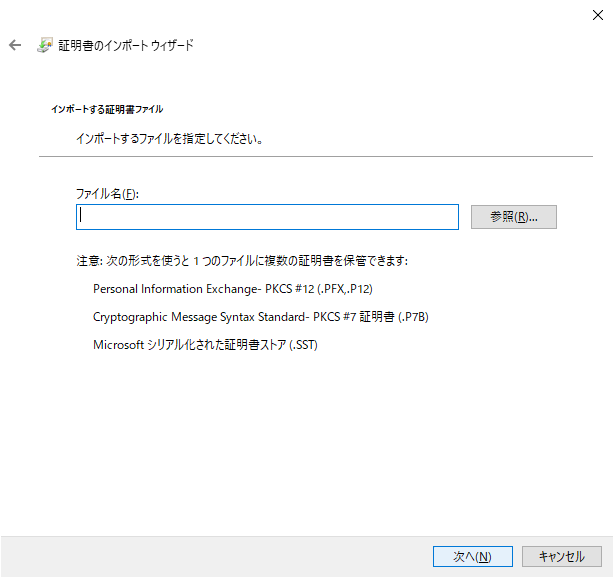
Task: Open the 参照(R)... browse button
Action: 513,217
